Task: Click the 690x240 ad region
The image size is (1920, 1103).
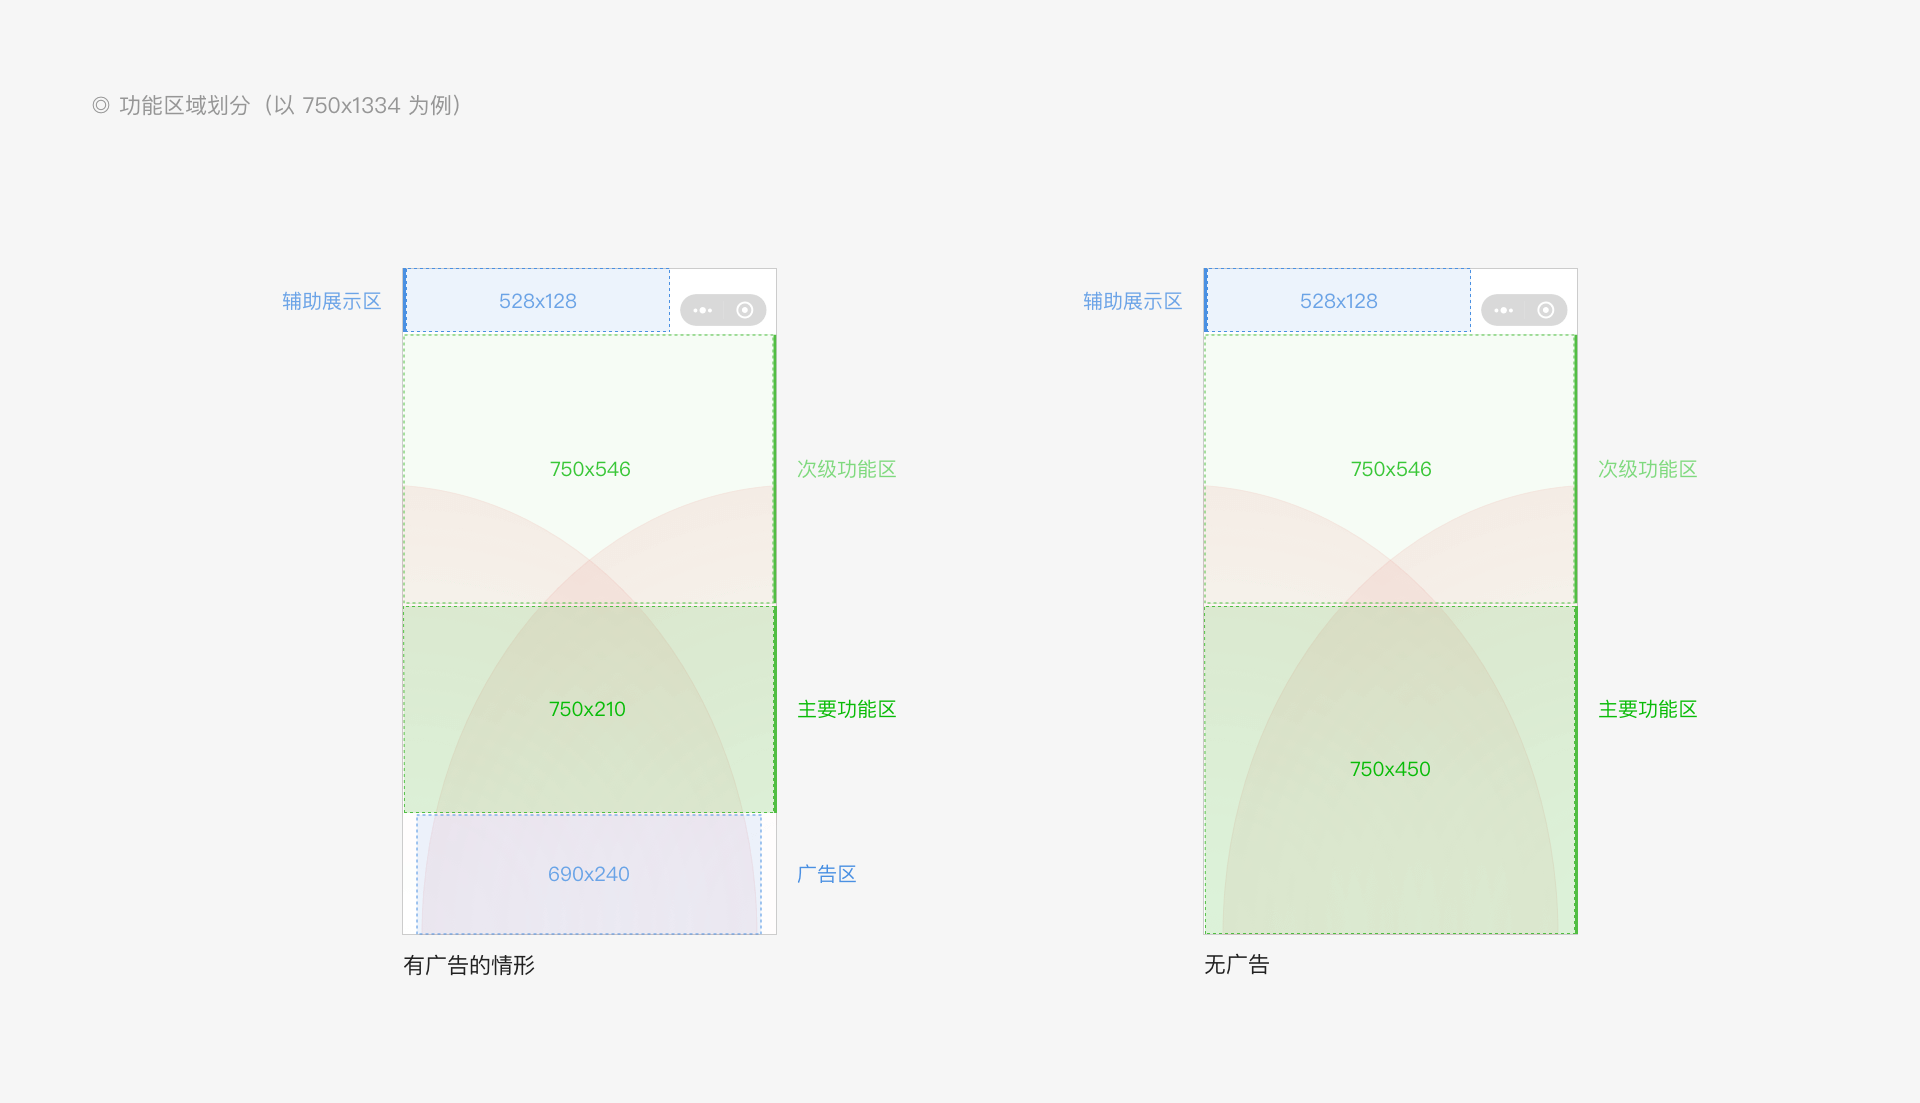Action: coord(589,874)
